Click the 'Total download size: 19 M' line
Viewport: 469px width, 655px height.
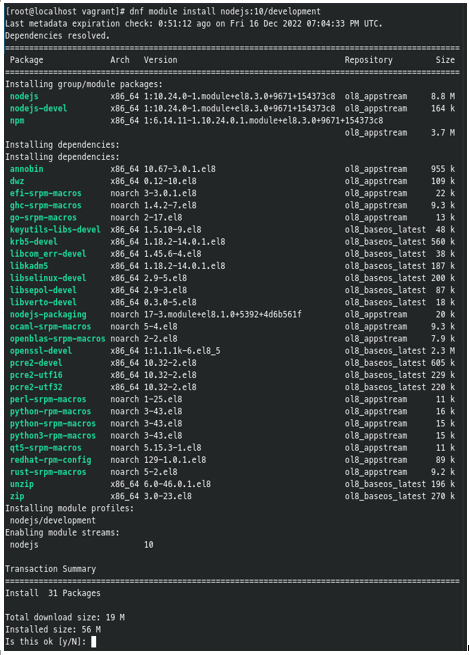click(x=65, y=617)
